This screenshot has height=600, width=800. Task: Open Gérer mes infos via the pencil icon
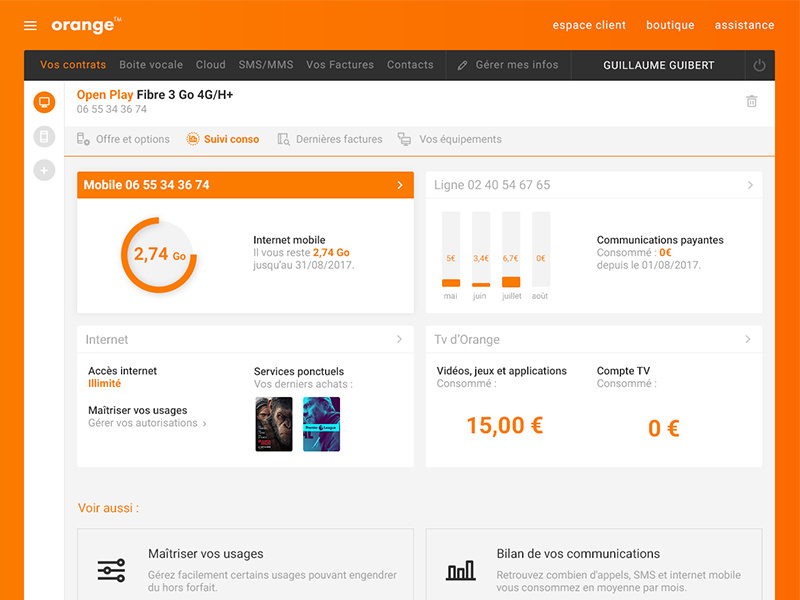pyautogui.click(x=462, y=65)
